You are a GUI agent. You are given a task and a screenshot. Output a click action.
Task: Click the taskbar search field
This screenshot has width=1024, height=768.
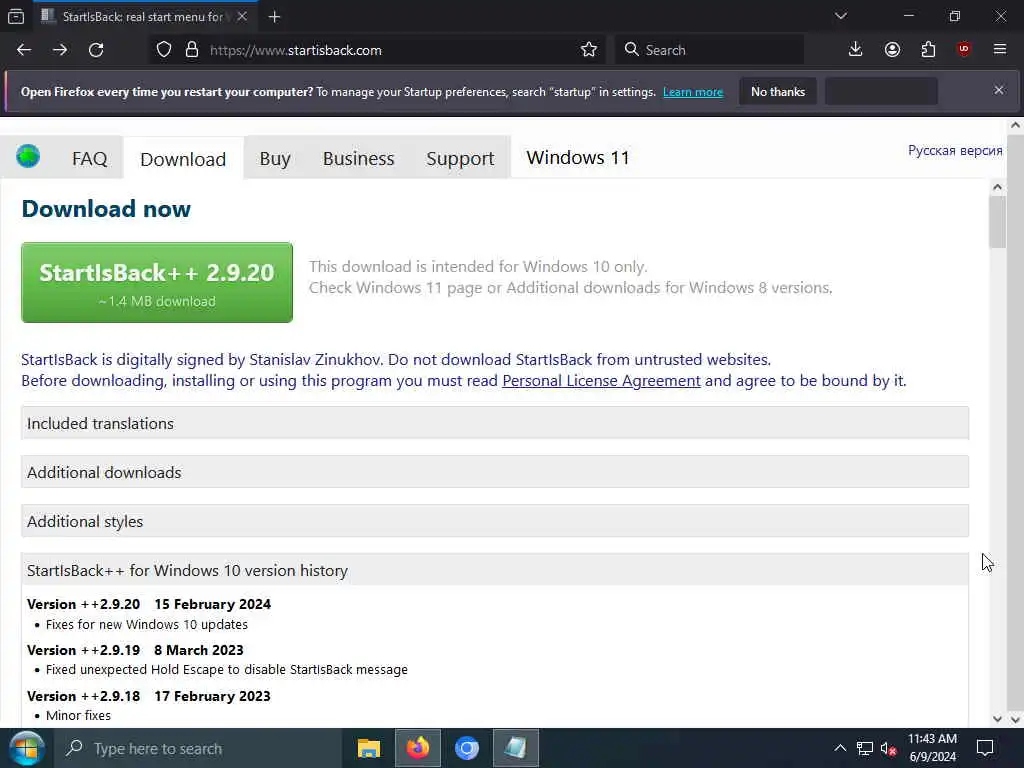[198, 748]
